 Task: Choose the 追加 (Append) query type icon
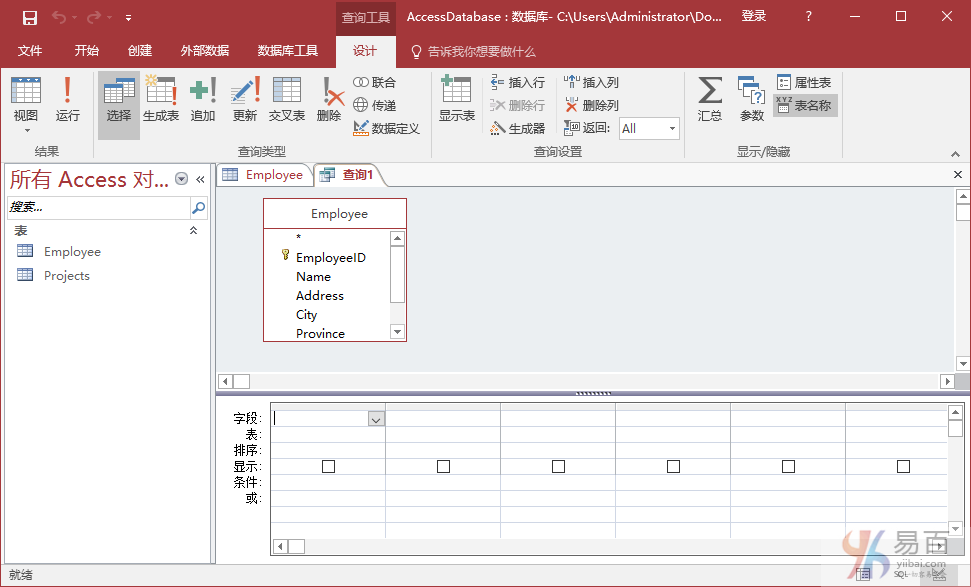point(203,100)
